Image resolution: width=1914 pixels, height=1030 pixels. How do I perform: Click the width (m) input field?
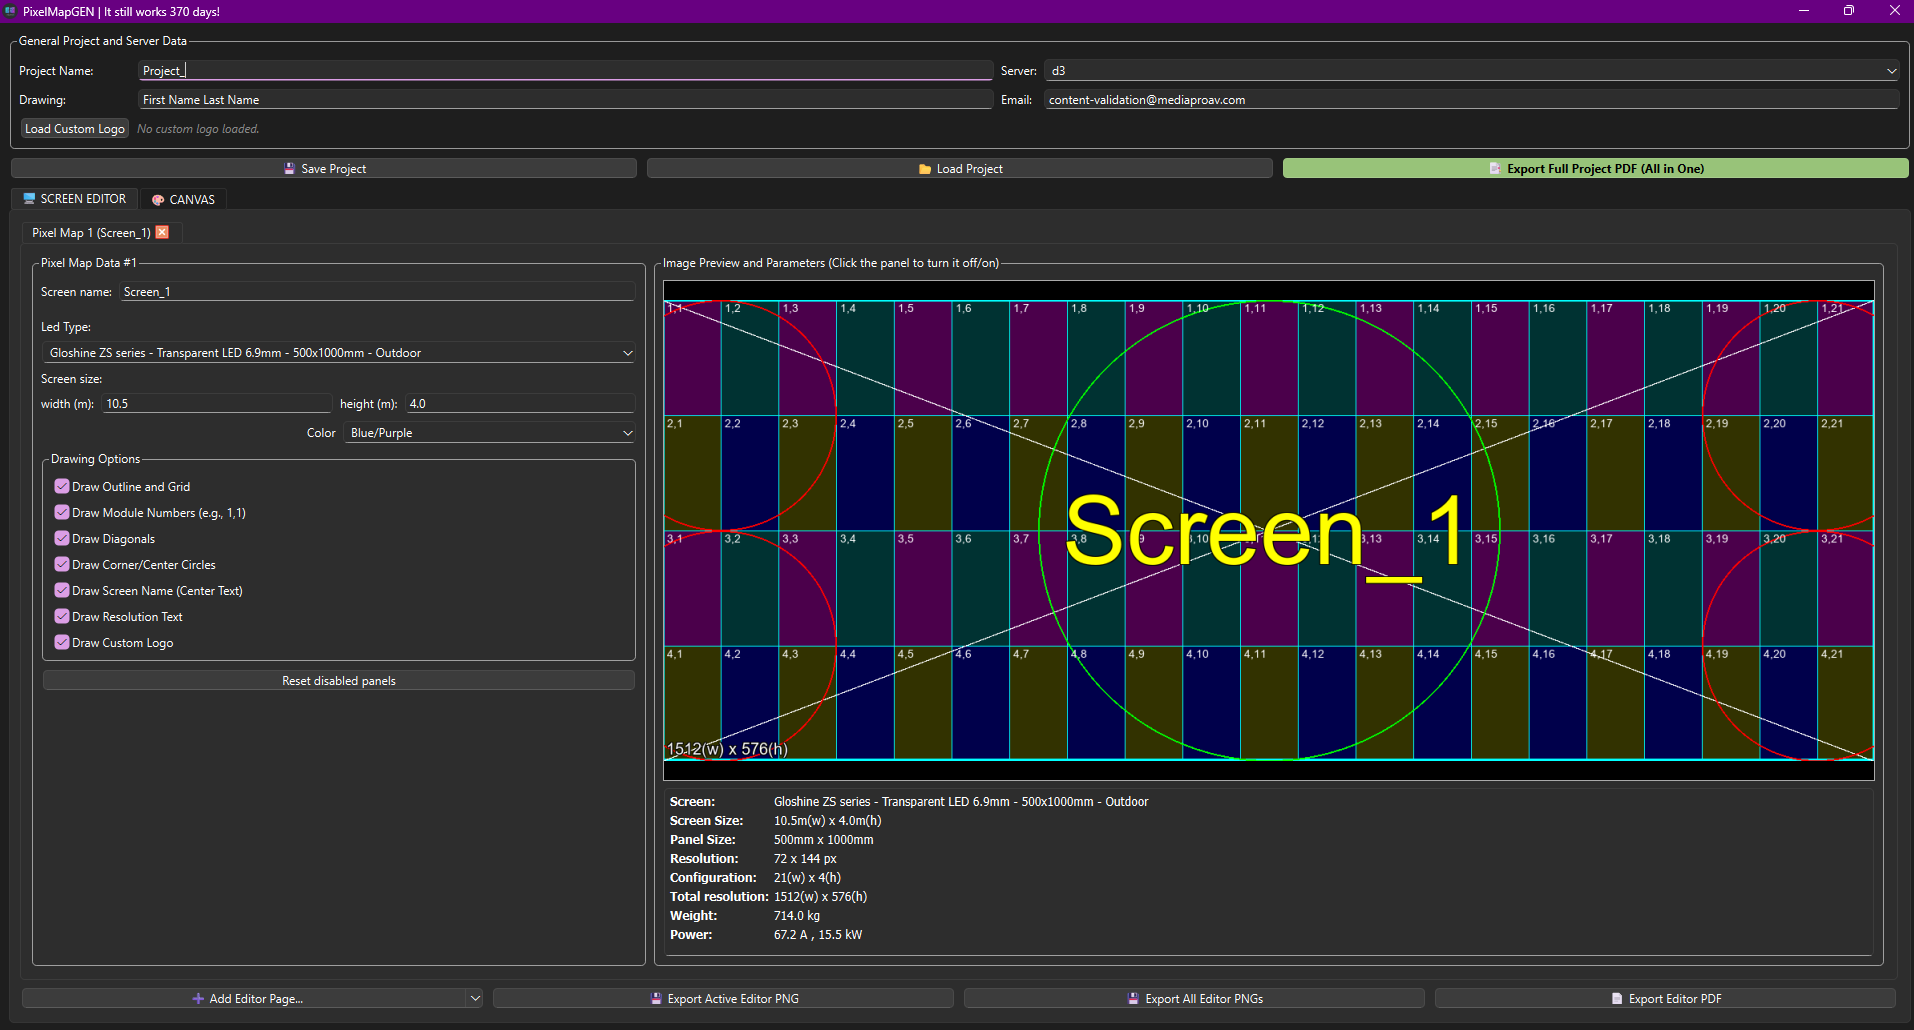(x=216, y=404)
